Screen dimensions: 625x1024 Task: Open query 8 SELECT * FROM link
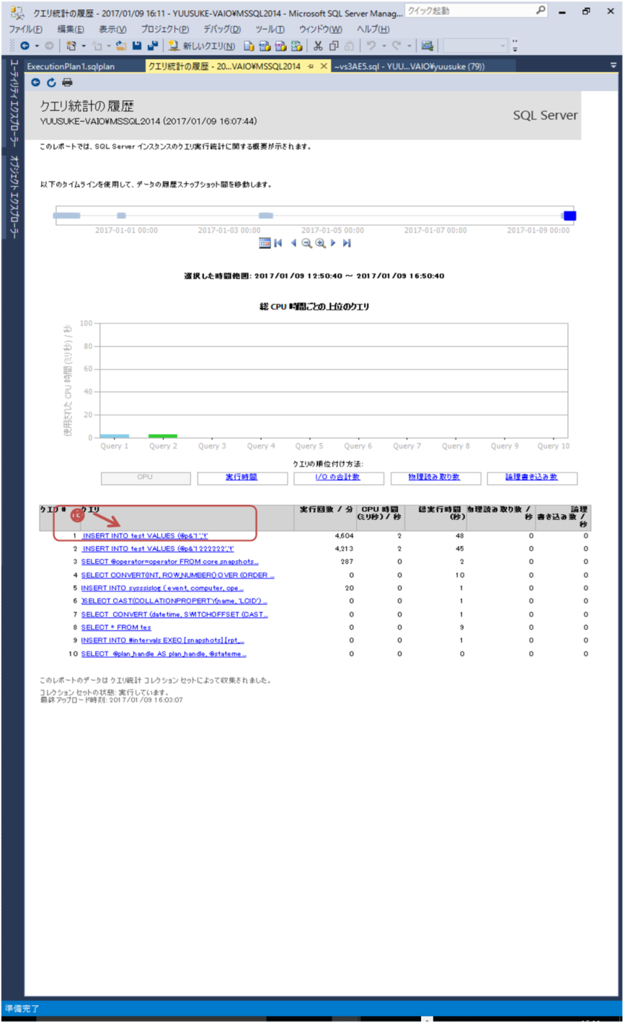click(x=116, y=628)
